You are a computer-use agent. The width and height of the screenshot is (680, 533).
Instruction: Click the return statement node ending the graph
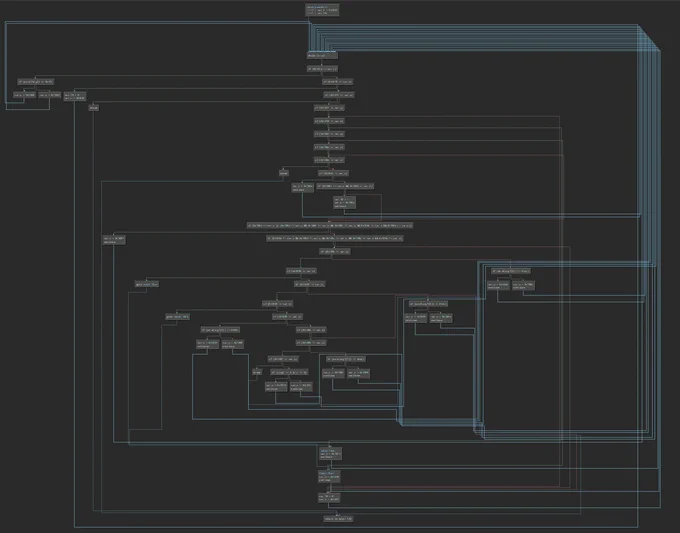pyautogui.click(x=338, y=519)
